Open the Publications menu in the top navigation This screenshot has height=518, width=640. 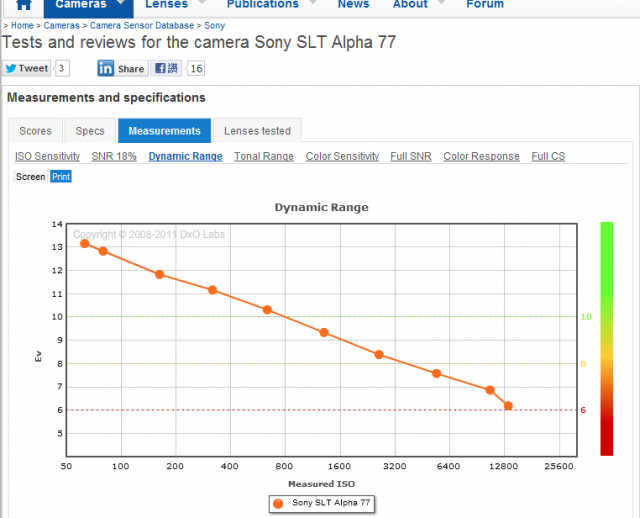(x=263, y=5)
